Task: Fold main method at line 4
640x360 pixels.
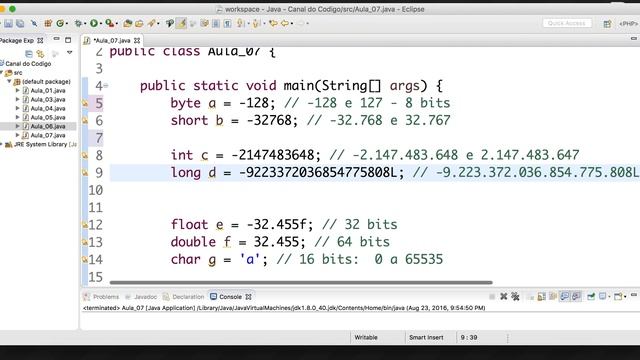Action: coord(106,86)
